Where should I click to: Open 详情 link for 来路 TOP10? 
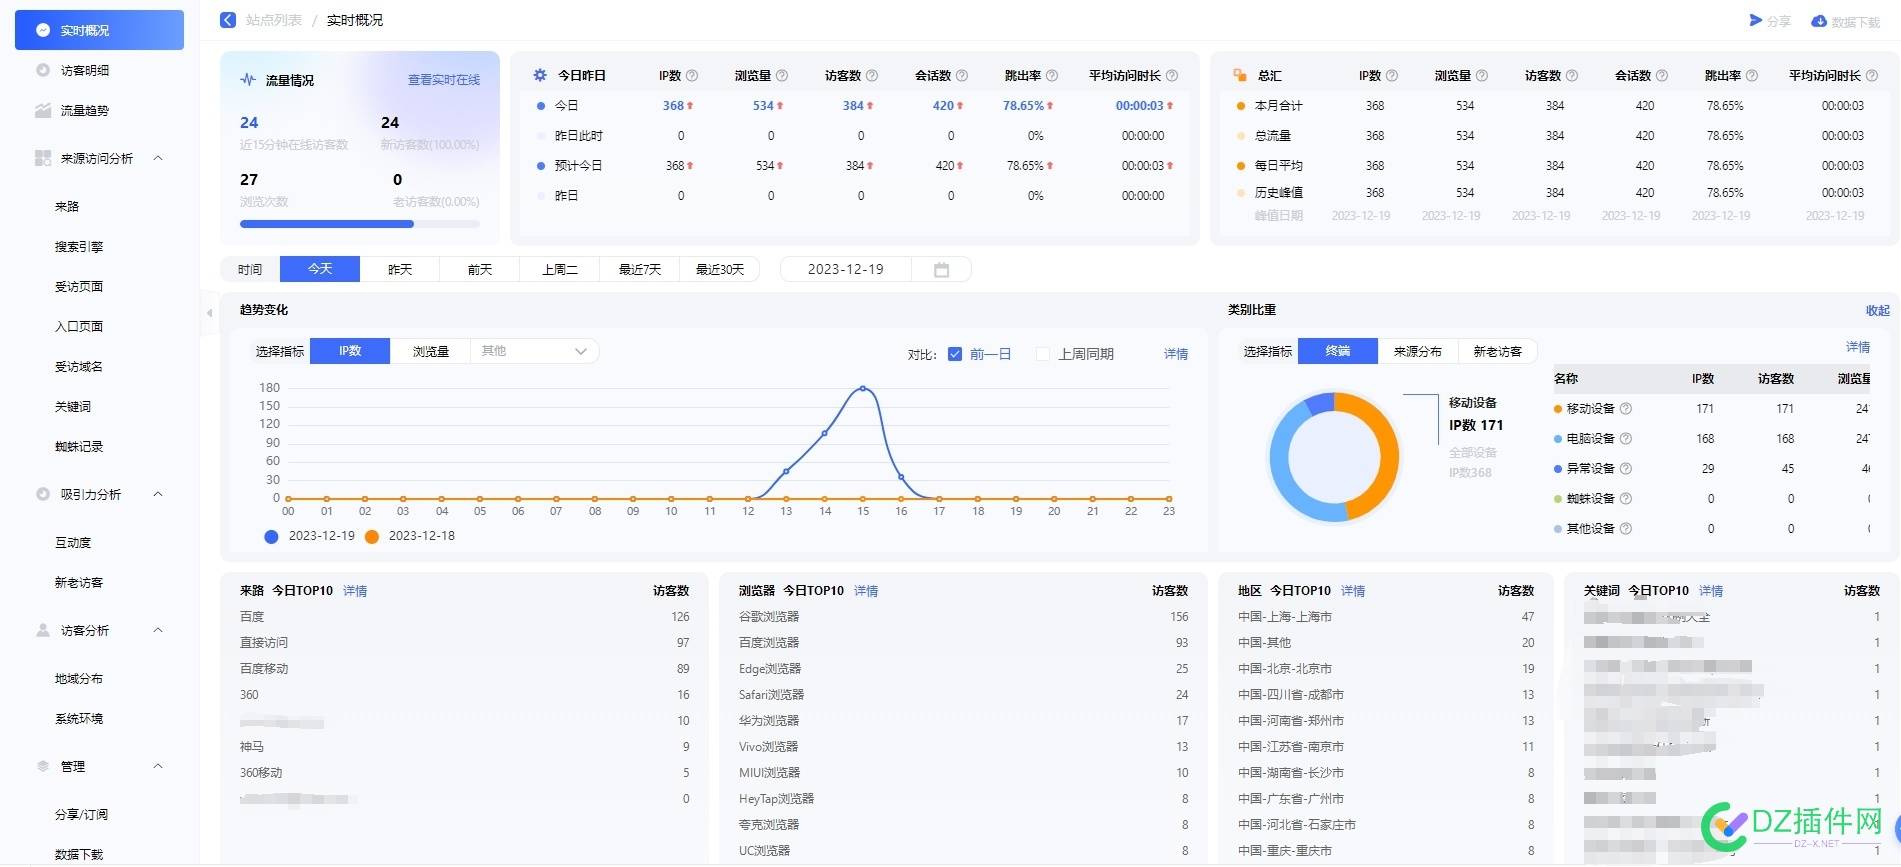point(355,591)
